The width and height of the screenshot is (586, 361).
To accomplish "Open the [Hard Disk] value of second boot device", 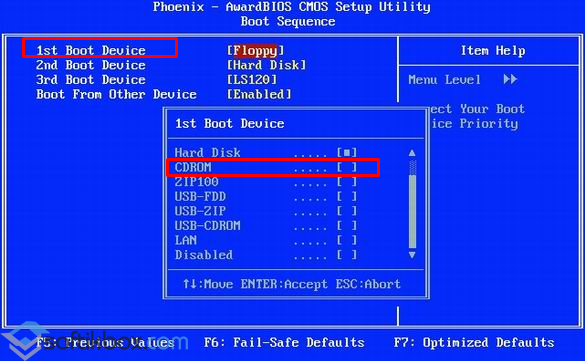I will point(266,65).
